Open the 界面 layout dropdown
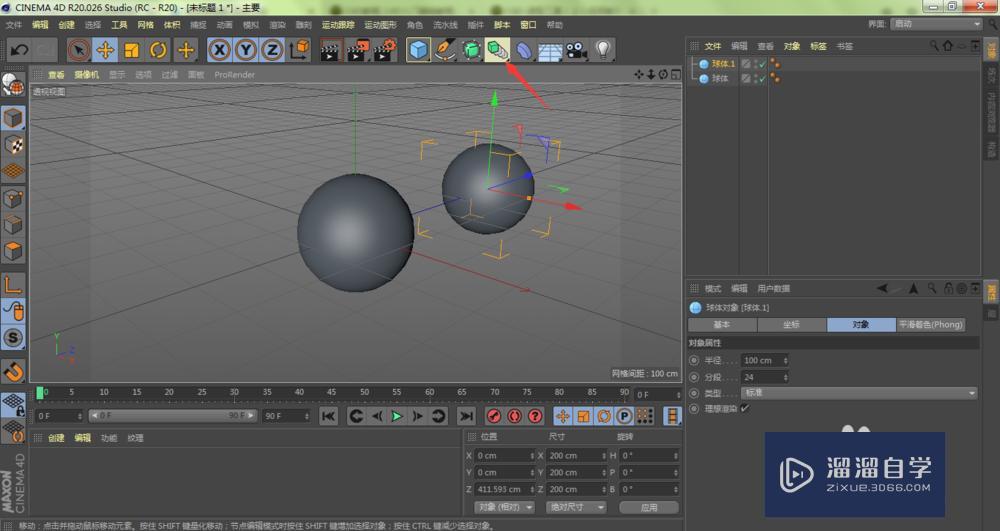Image resolution: width=1000 pixels, height=531 pixels. tap(936, 24)
